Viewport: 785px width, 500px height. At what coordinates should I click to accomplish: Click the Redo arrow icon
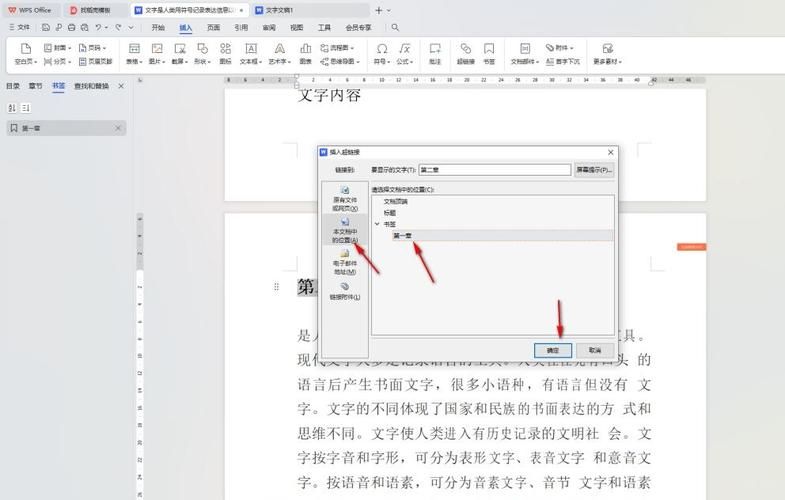click(x=118, y=28)
